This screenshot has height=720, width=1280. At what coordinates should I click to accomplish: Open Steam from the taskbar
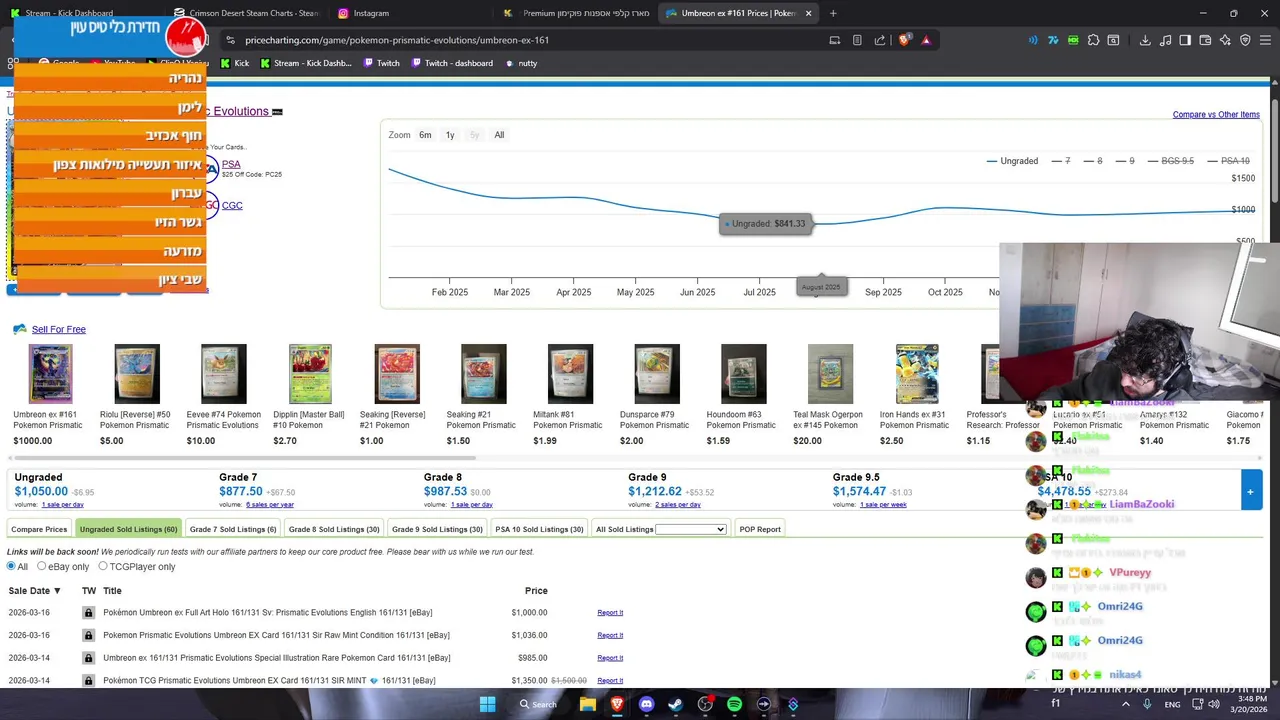pos(676,704)
